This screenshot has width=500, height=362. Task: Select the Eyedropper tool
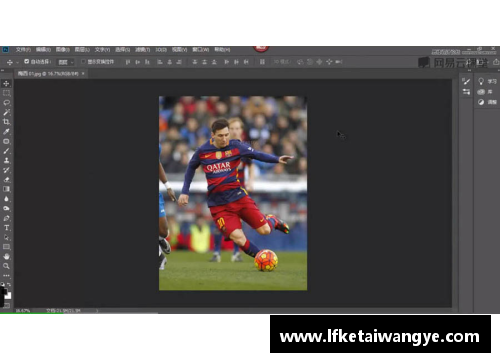[x=6, y=131]
